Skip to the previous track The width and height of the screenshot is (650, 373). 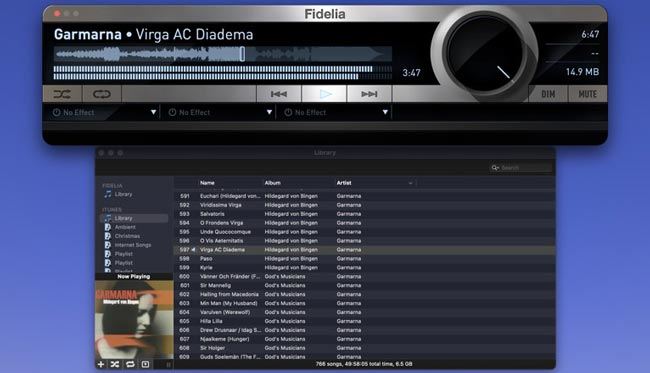point(279,94)
